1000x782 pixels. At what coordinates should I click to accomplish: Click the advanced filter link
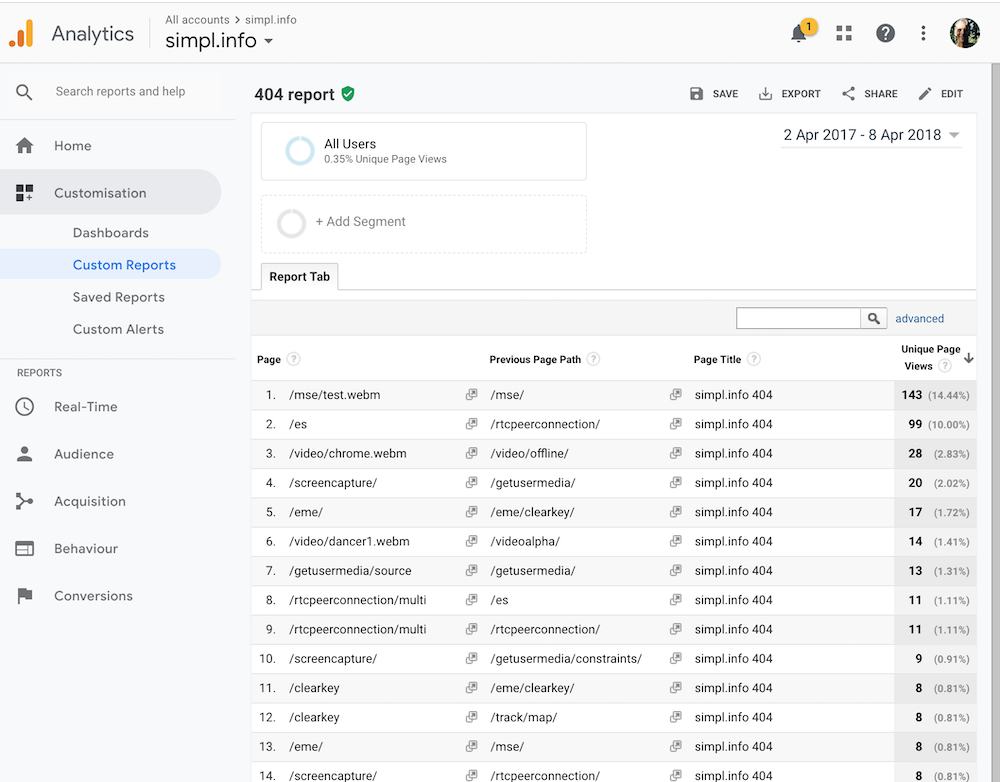tap(919, 319)
